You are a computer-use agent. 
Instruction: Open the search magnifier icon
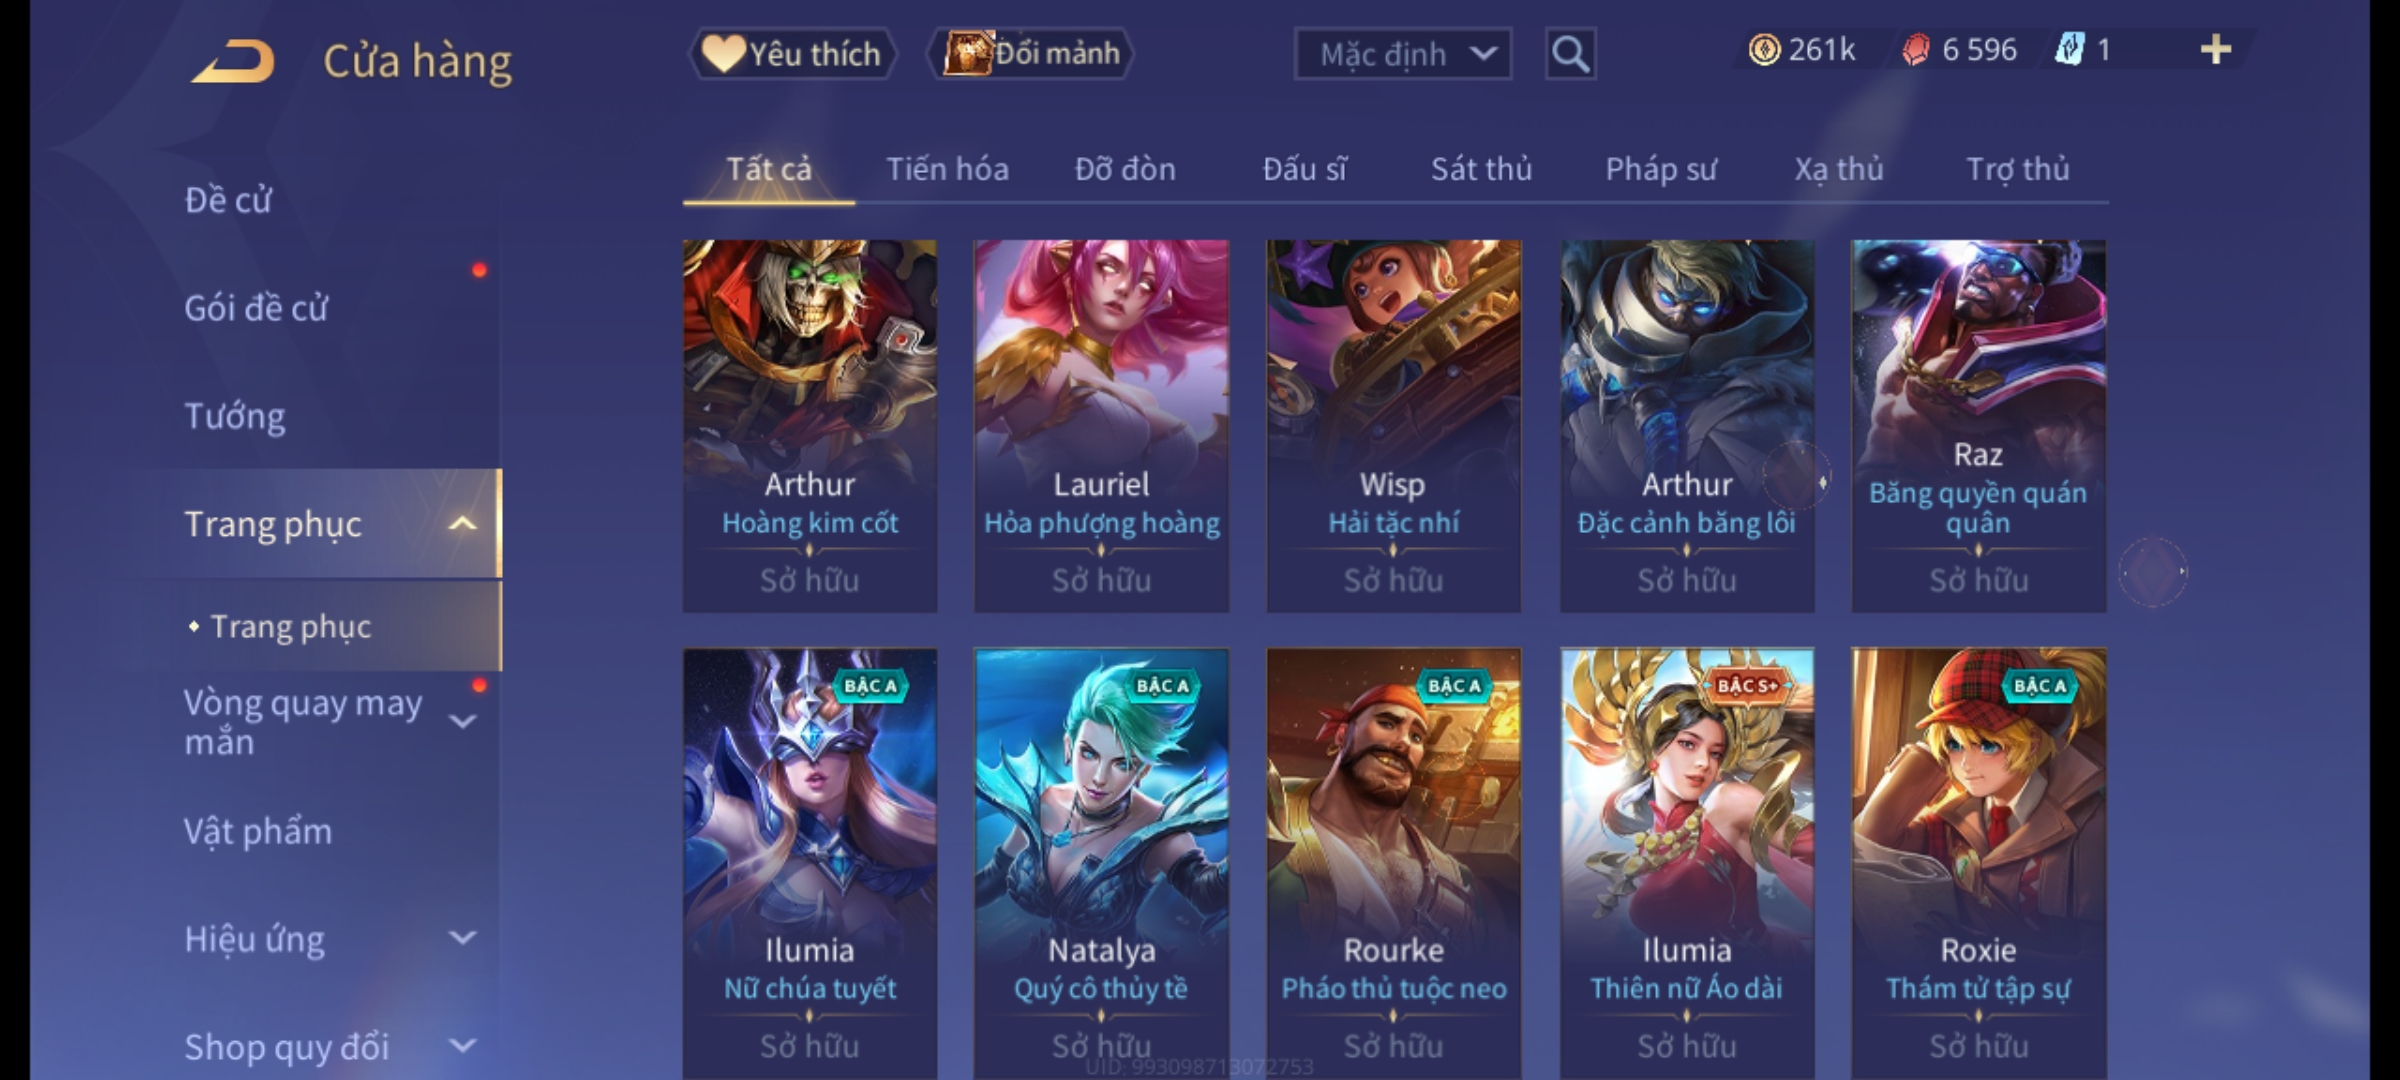(1570, 54)
